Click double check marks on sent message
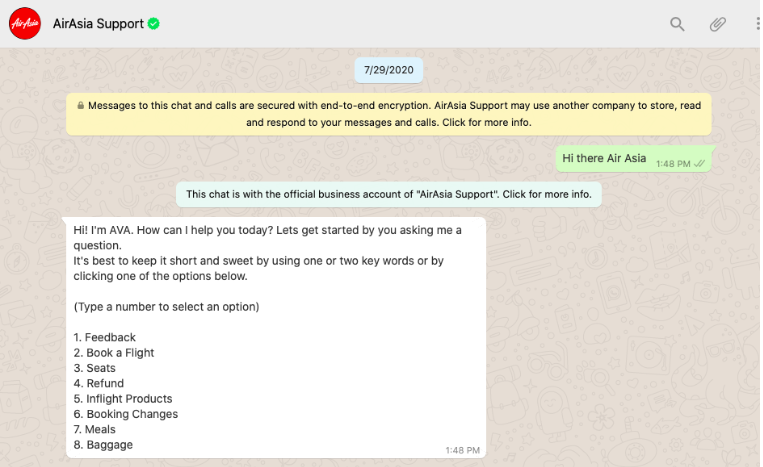This screenshot has height=467, width=763. coord(699,164)
